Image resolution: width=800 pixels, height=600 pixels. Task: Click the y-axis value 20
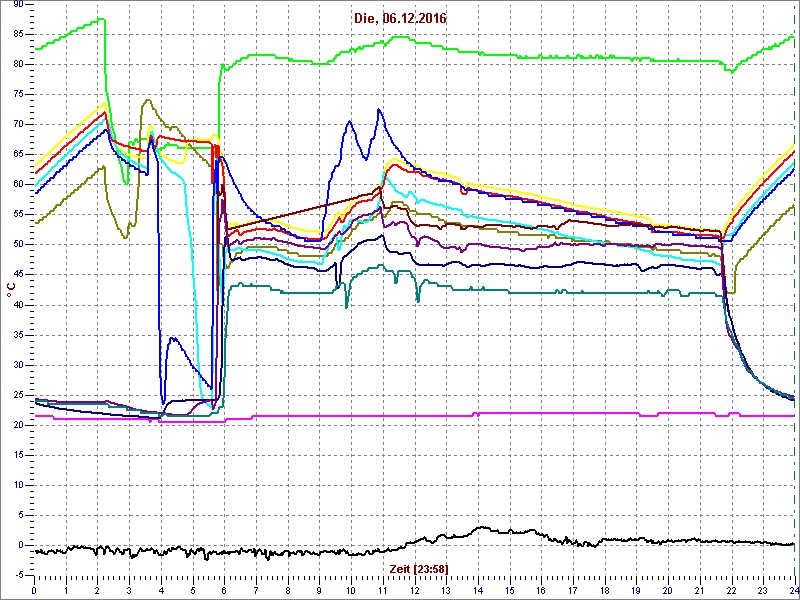click(16, 426)
